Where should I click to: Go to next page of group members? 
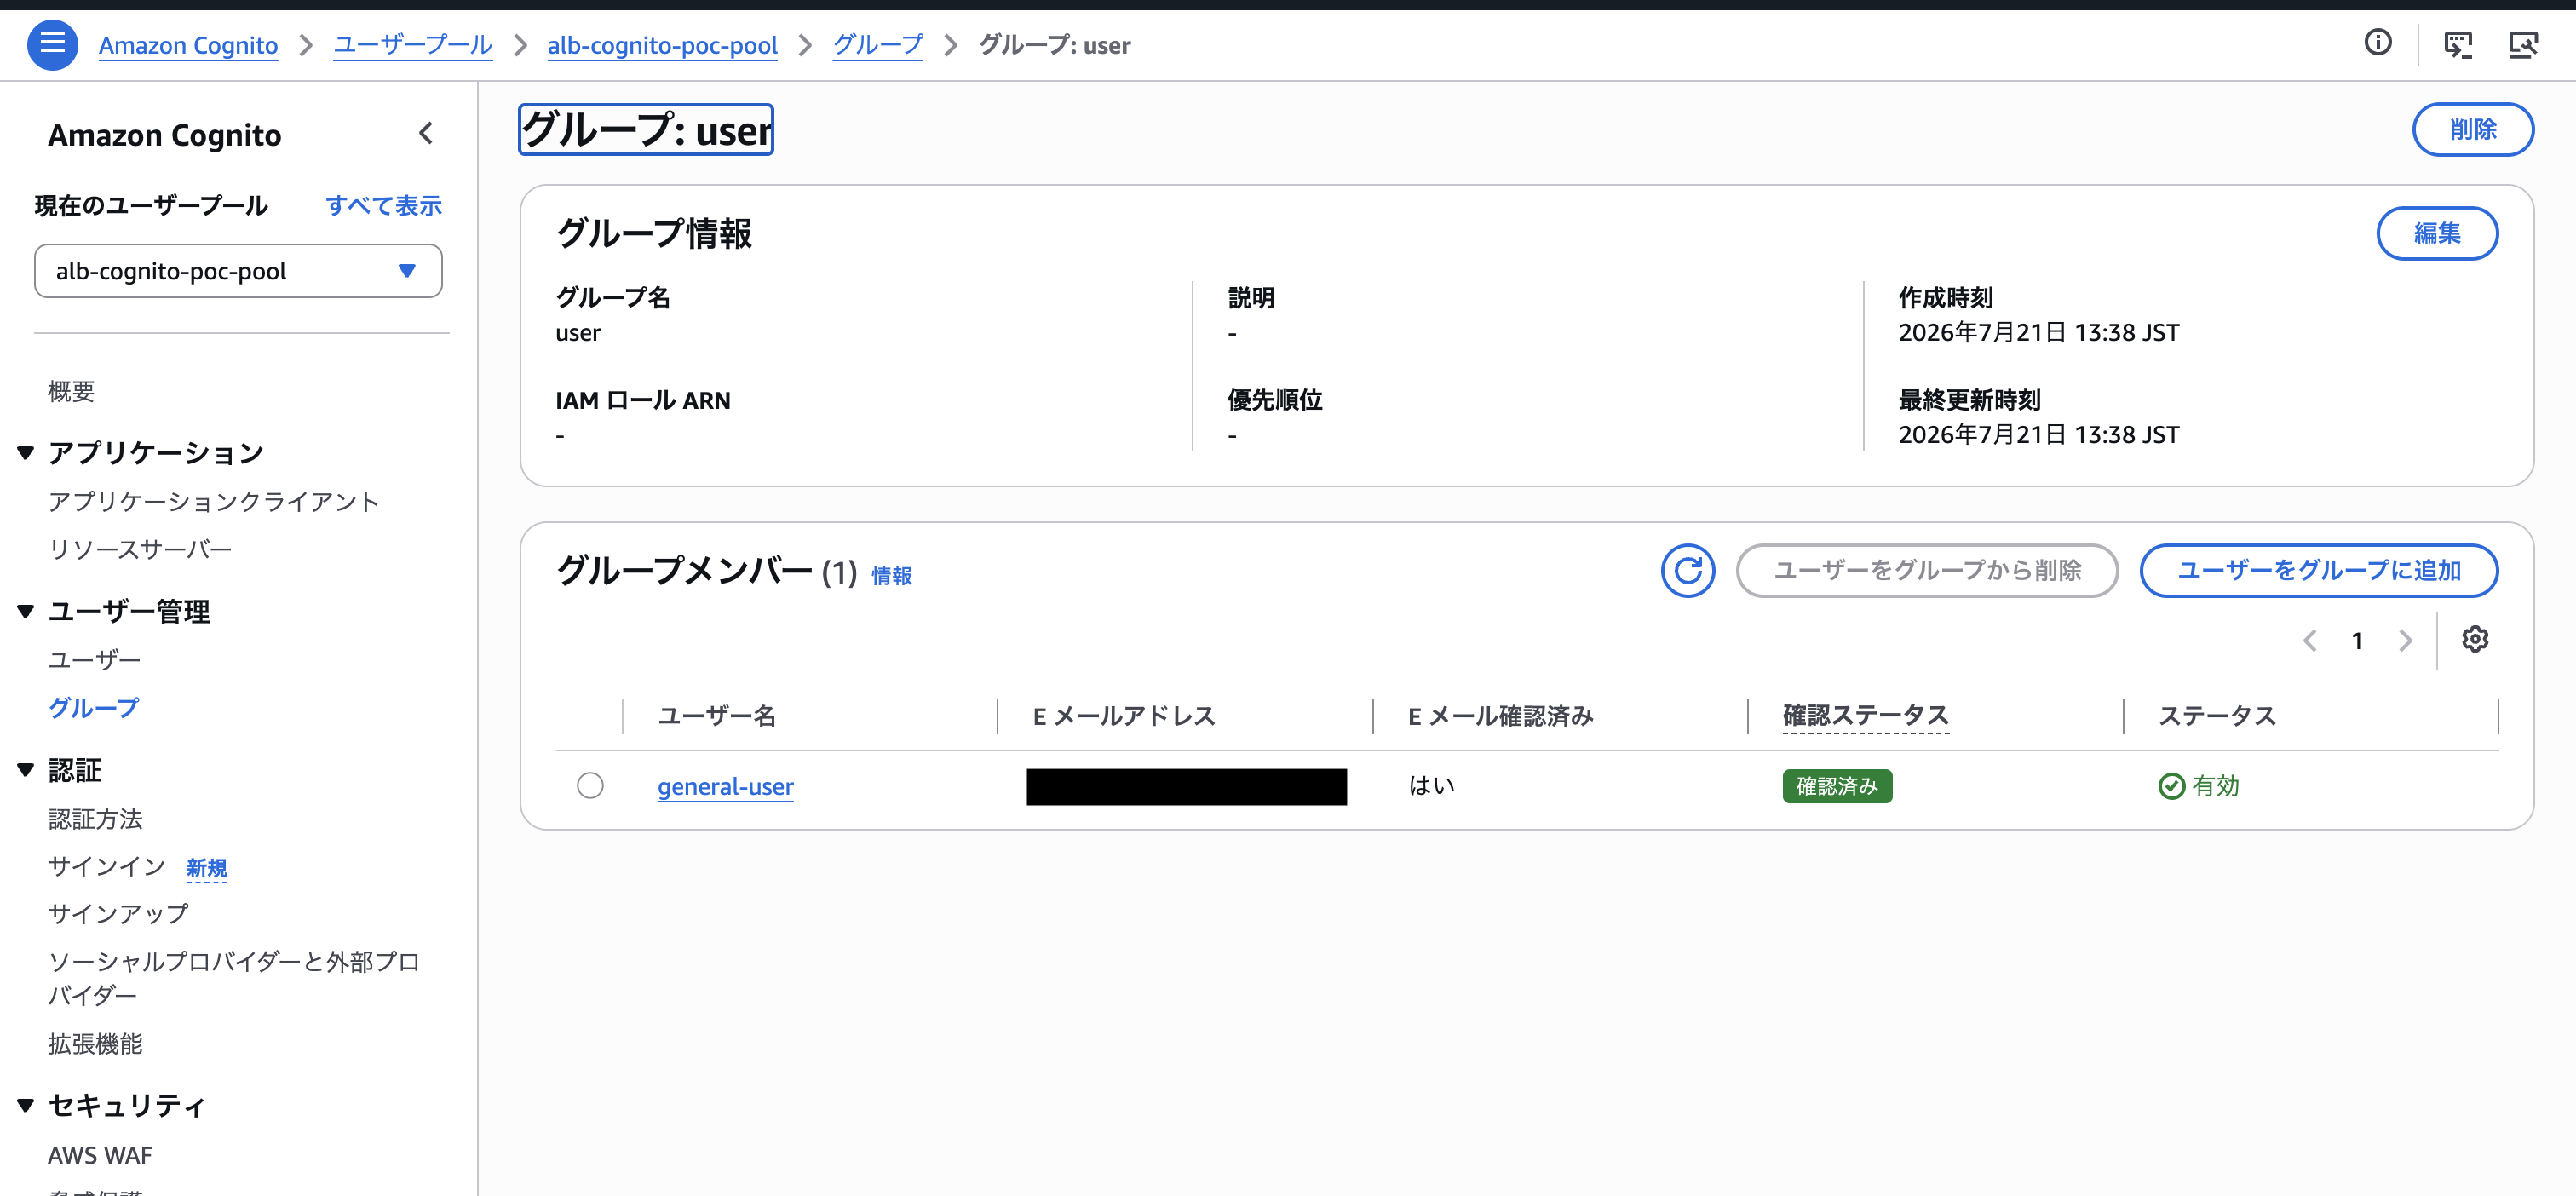pos(2405,641)
